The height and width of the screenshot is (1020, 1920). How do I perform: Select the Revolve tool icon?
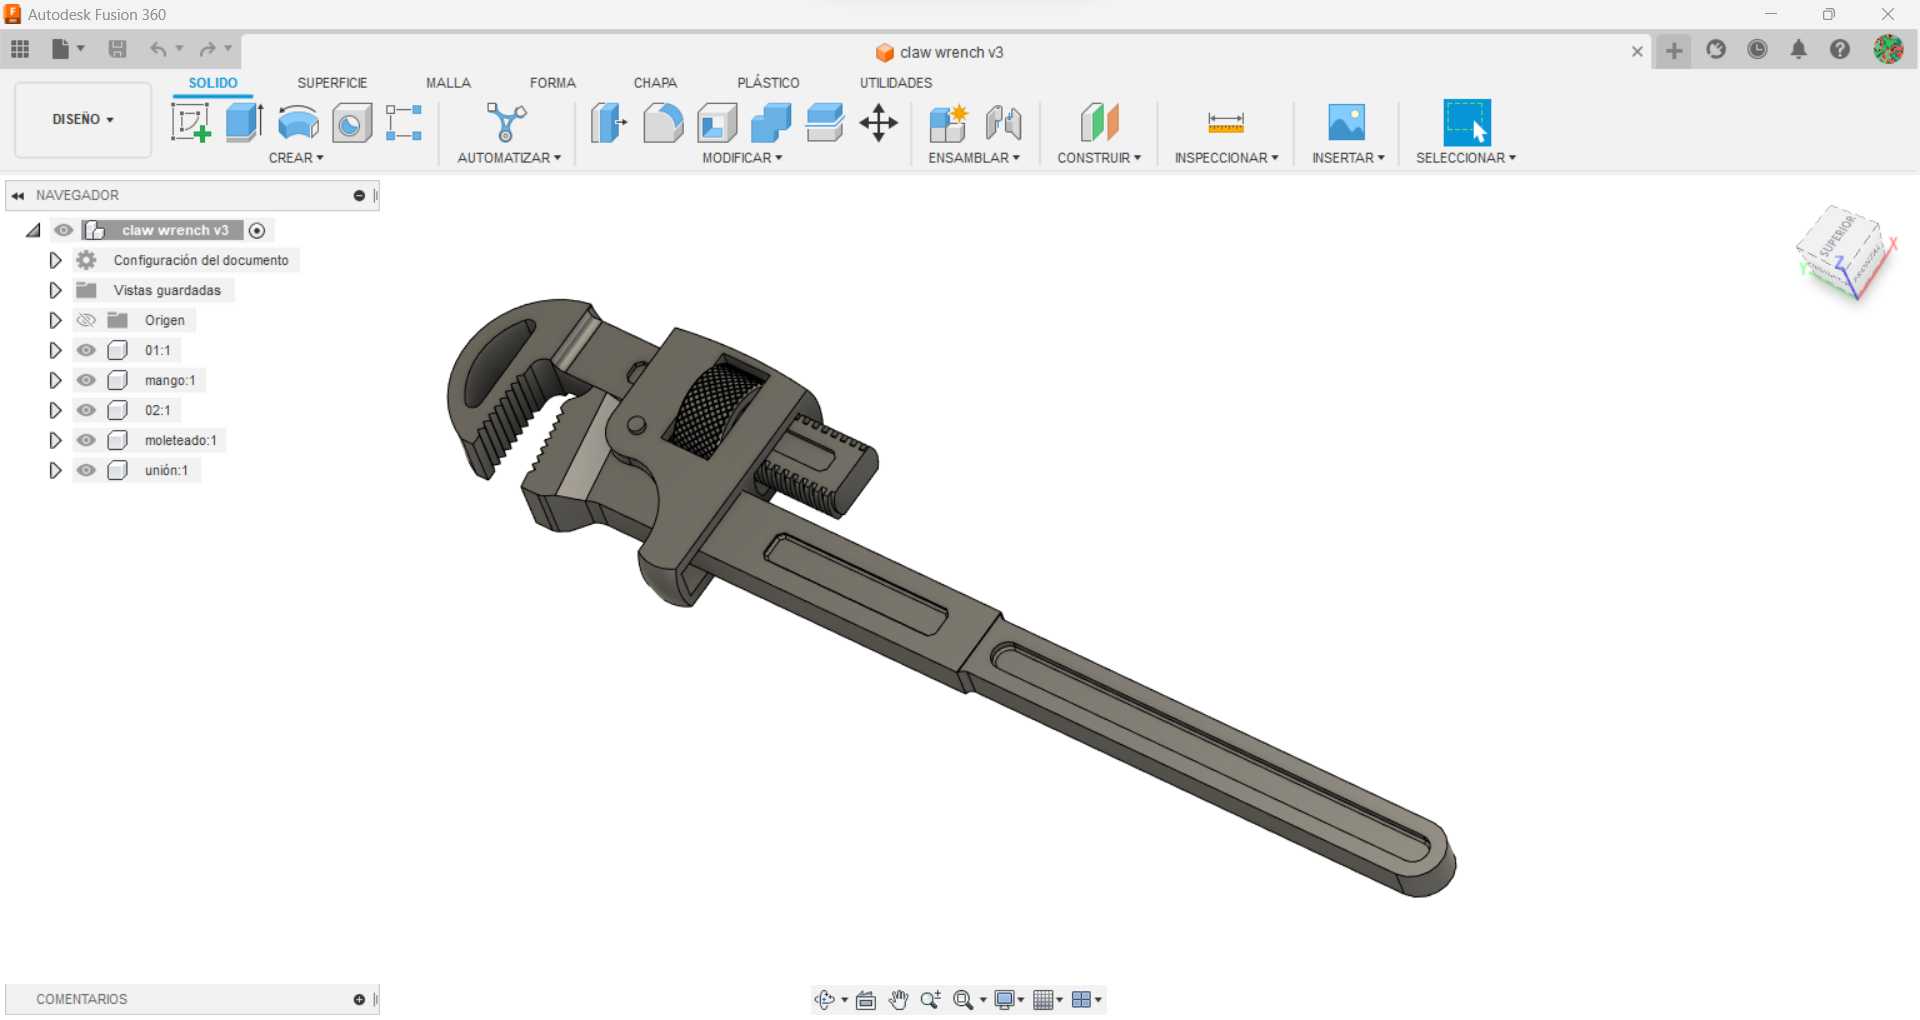click(x=298, y=123)
